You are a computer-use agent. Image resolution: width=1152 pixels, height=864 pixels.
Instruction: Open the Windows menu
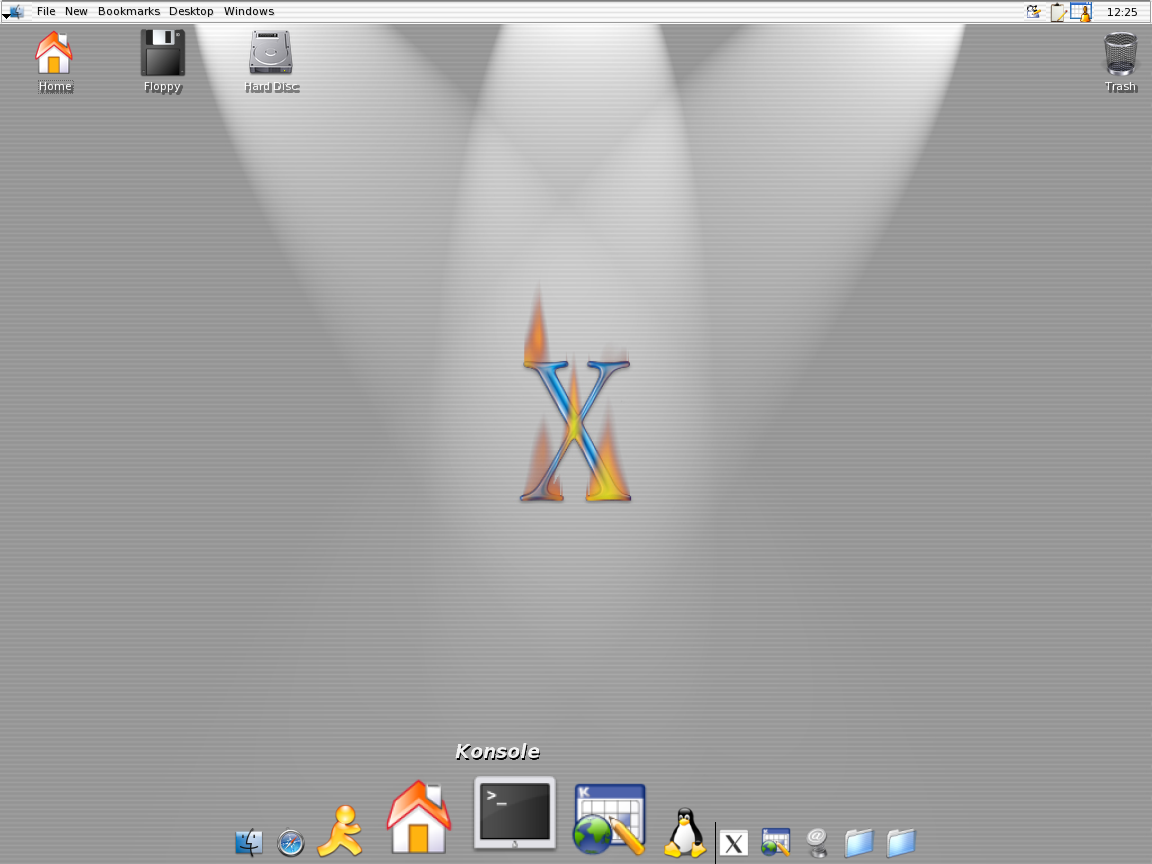point(249,12)
